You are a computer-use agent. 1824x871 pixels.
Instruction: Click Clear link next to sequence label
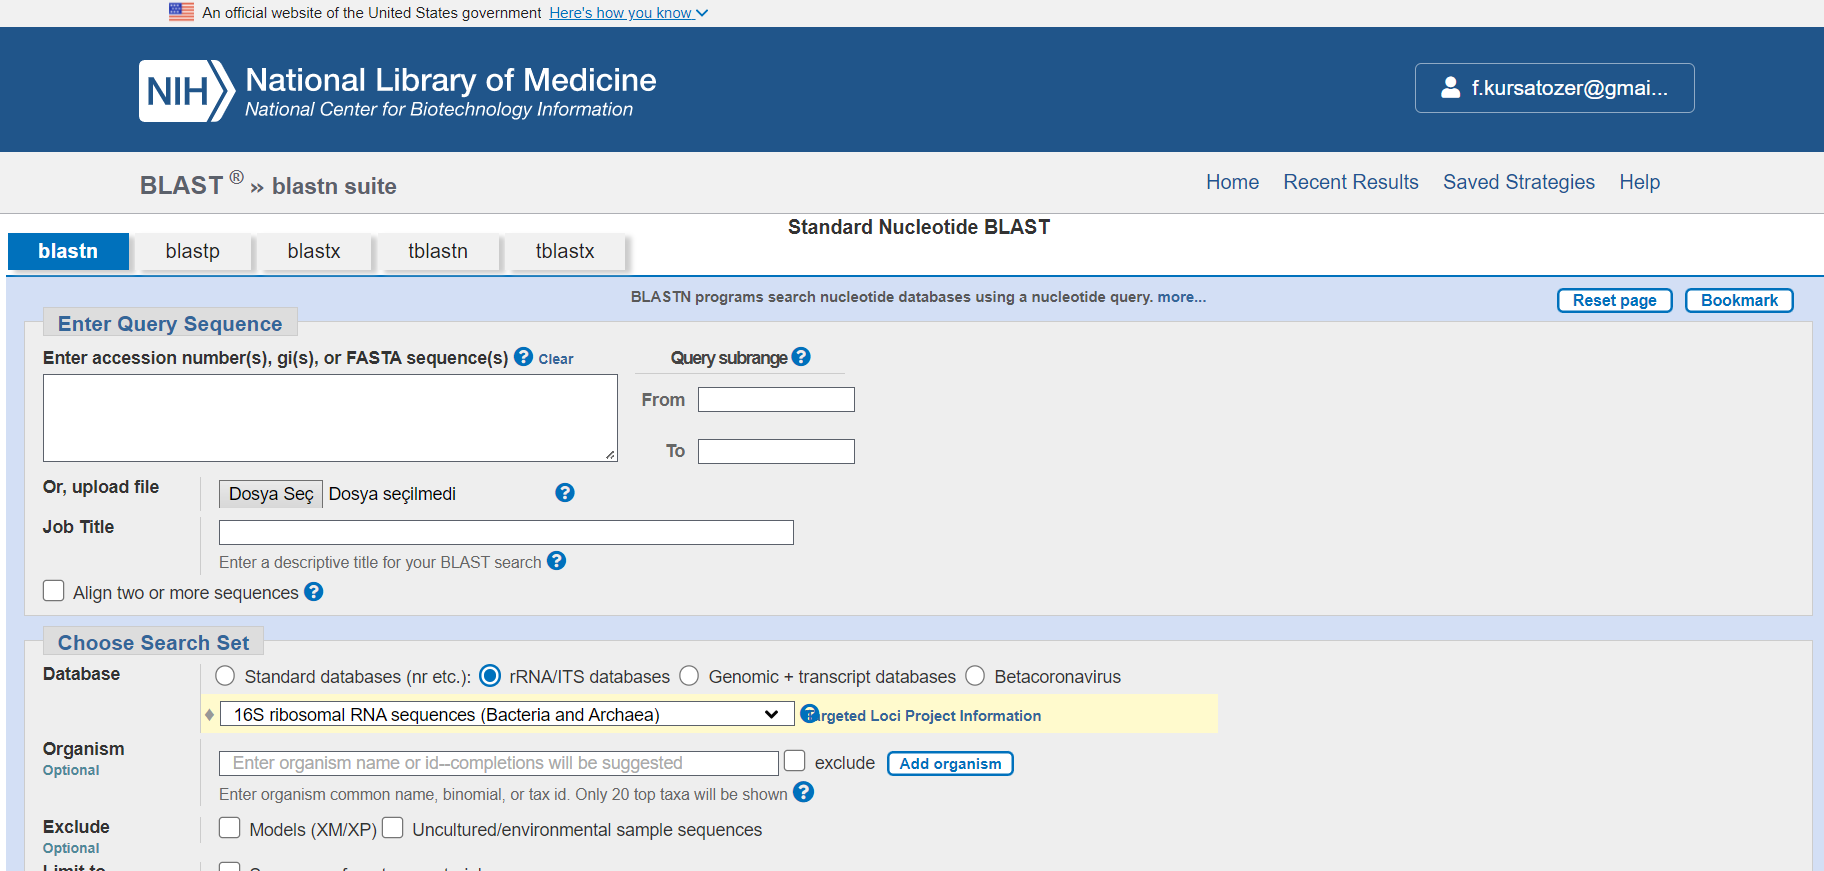(x=556, y=359)
